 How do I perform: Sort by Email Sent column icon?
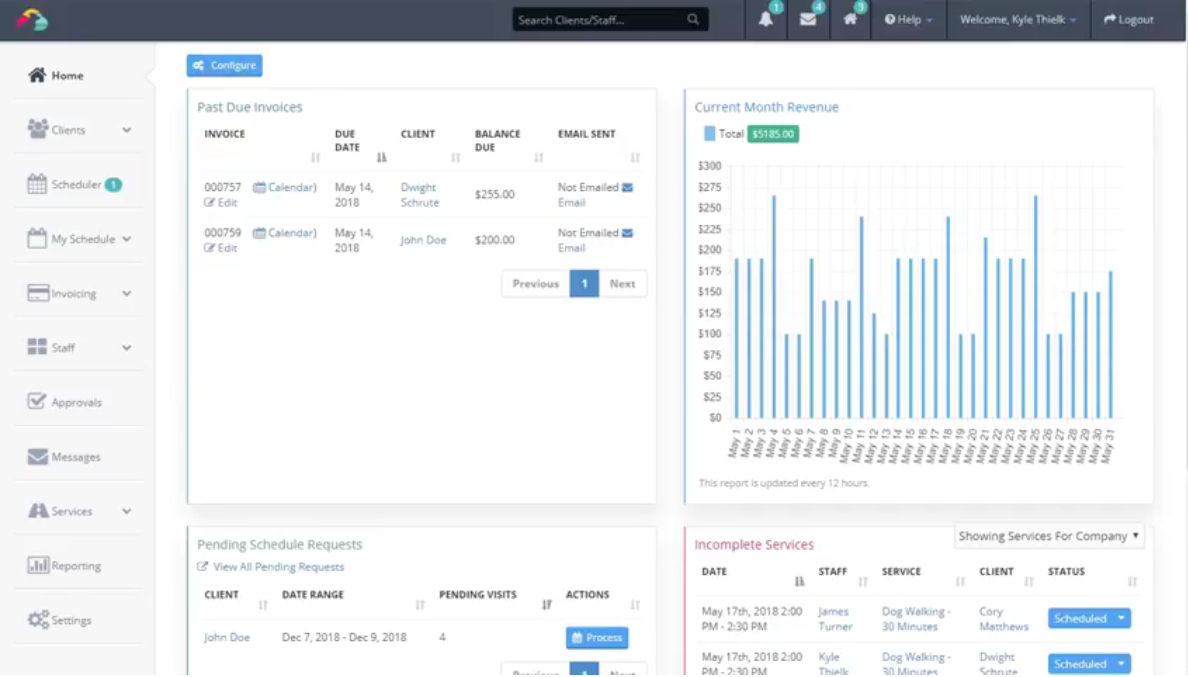[635, 158]
